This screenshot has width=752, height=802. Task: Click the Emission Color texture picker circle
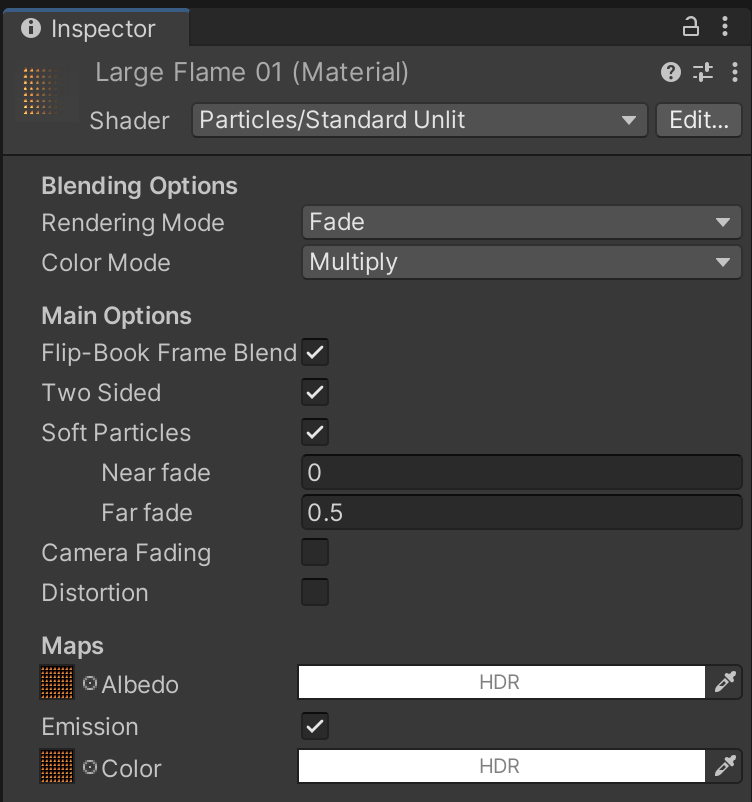tap(90, 768)
